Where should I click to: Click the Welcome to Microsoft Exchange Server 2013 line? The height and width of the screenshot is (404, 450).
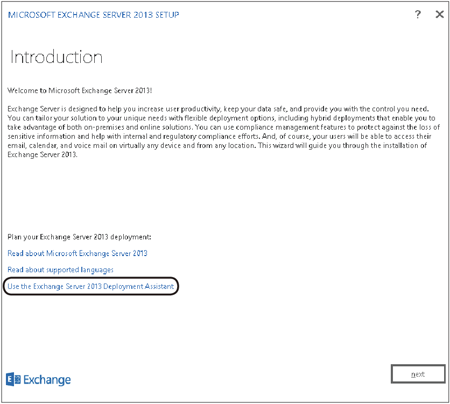pyautogui.click(x=80, y=90)
